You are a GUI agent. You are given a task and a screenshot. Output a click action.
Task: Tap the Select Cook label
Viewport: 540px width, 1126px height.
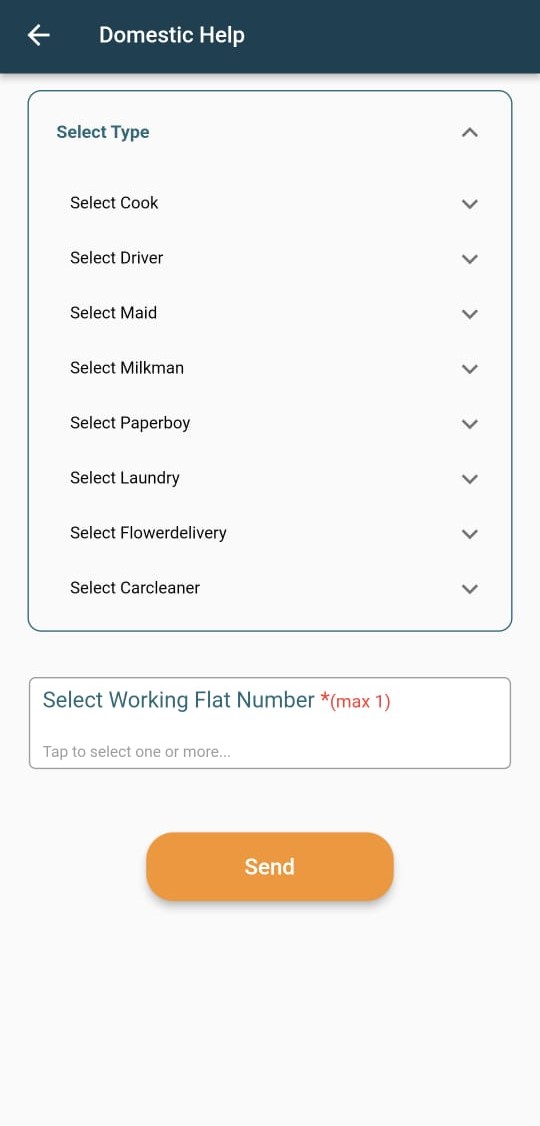coord(114,203)
